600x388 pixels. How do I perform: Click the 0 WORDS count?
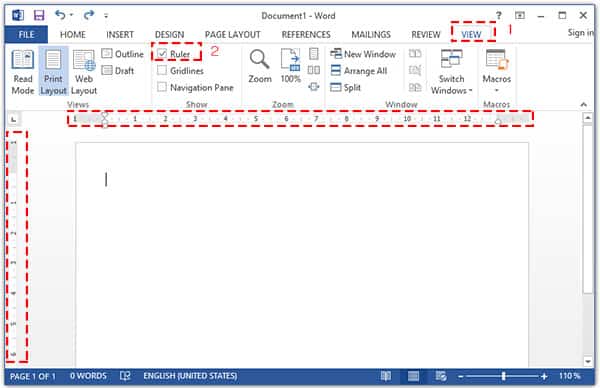click(x=88, y=376)
